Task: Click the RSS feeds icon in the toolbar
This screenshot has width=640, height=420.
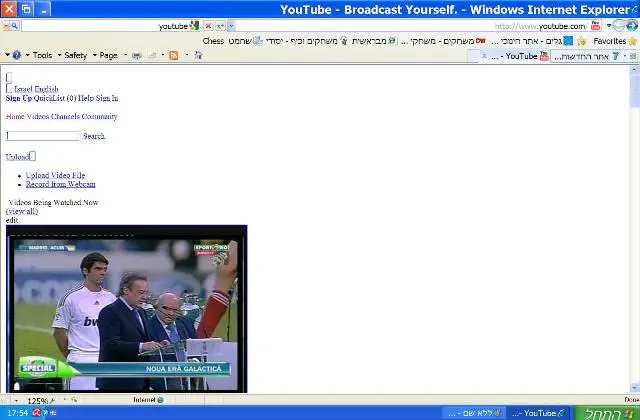Action: click(174, 55)
